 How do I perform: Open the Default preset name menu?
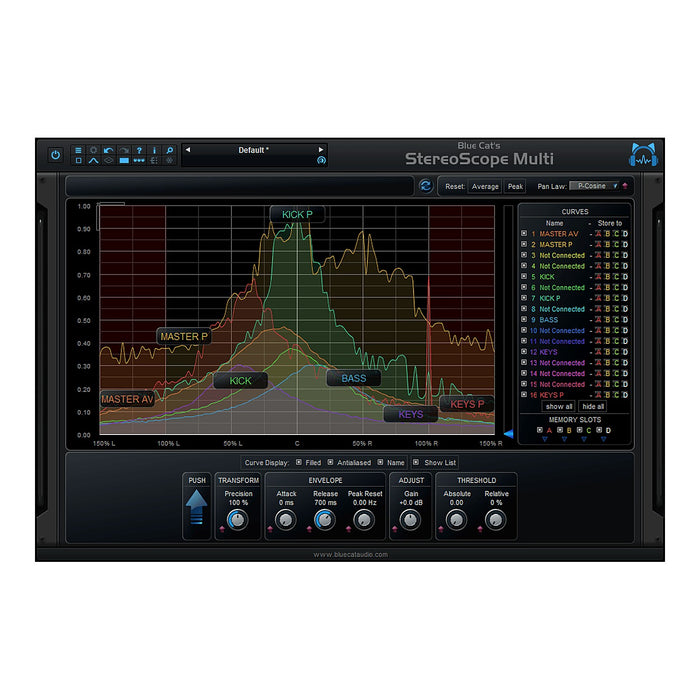(254, 150)
